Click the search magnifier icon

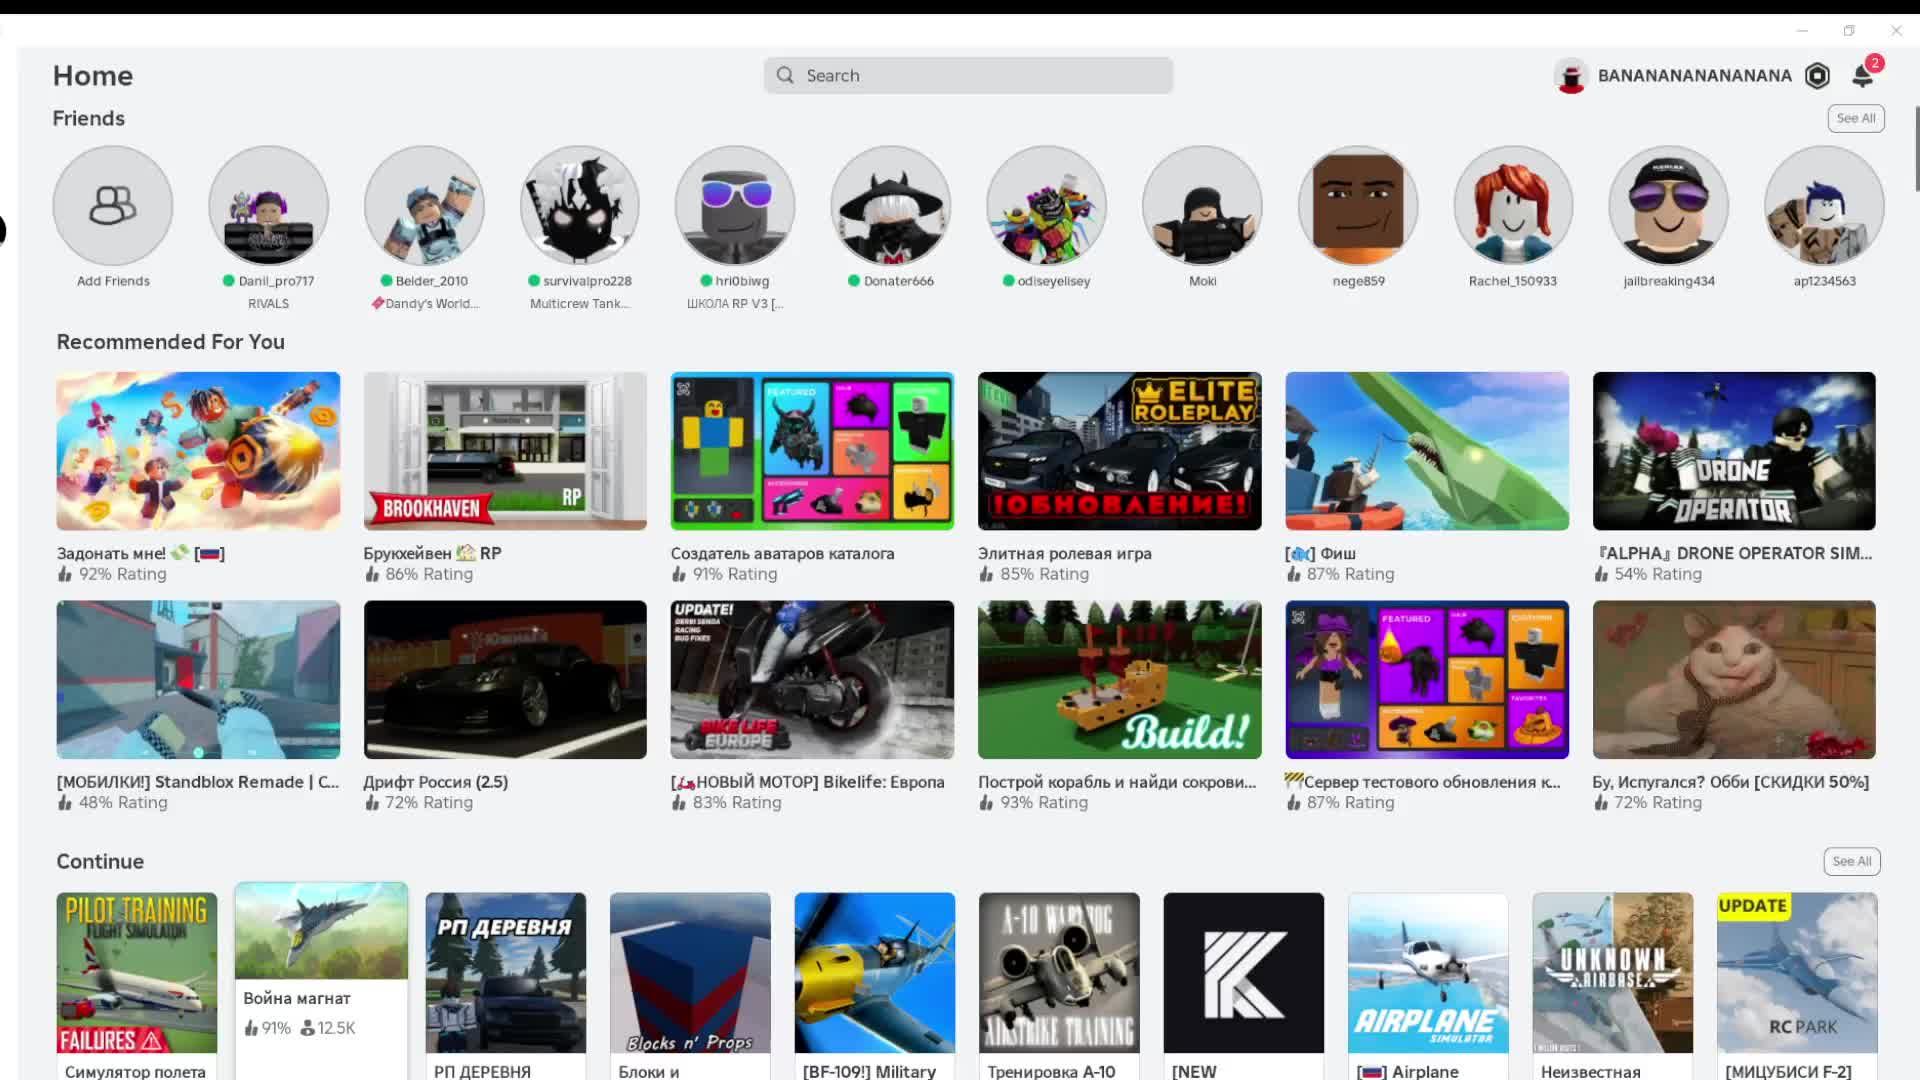(x=785, y=76)
